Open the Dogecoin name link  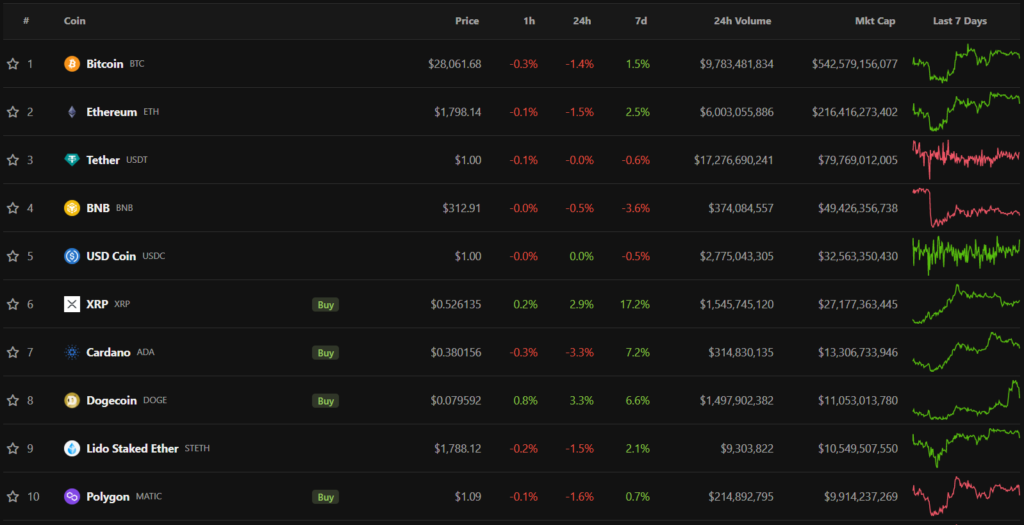point(112,400)
